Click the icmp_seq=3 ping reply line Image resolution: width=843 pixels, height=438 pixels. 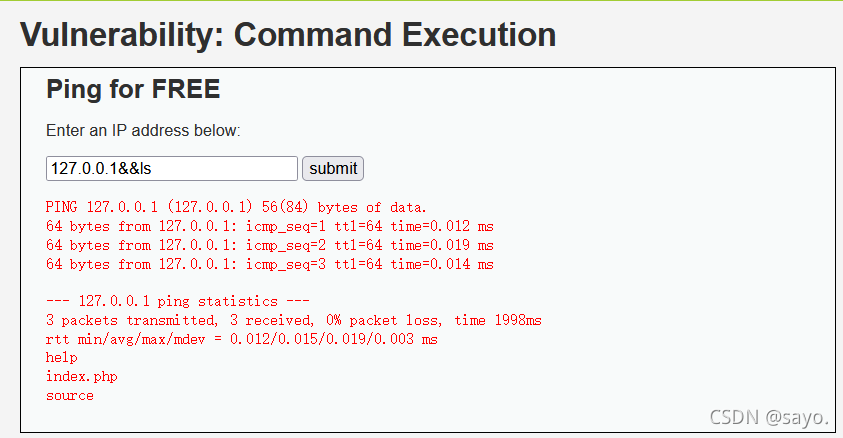pyautogui.click(x=270, y=264)
